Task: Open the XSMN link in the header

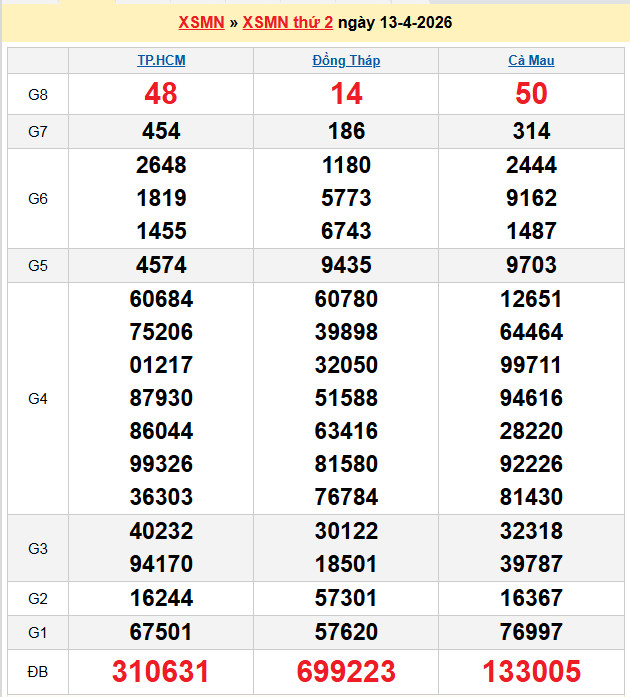Action: pos(200,22)
